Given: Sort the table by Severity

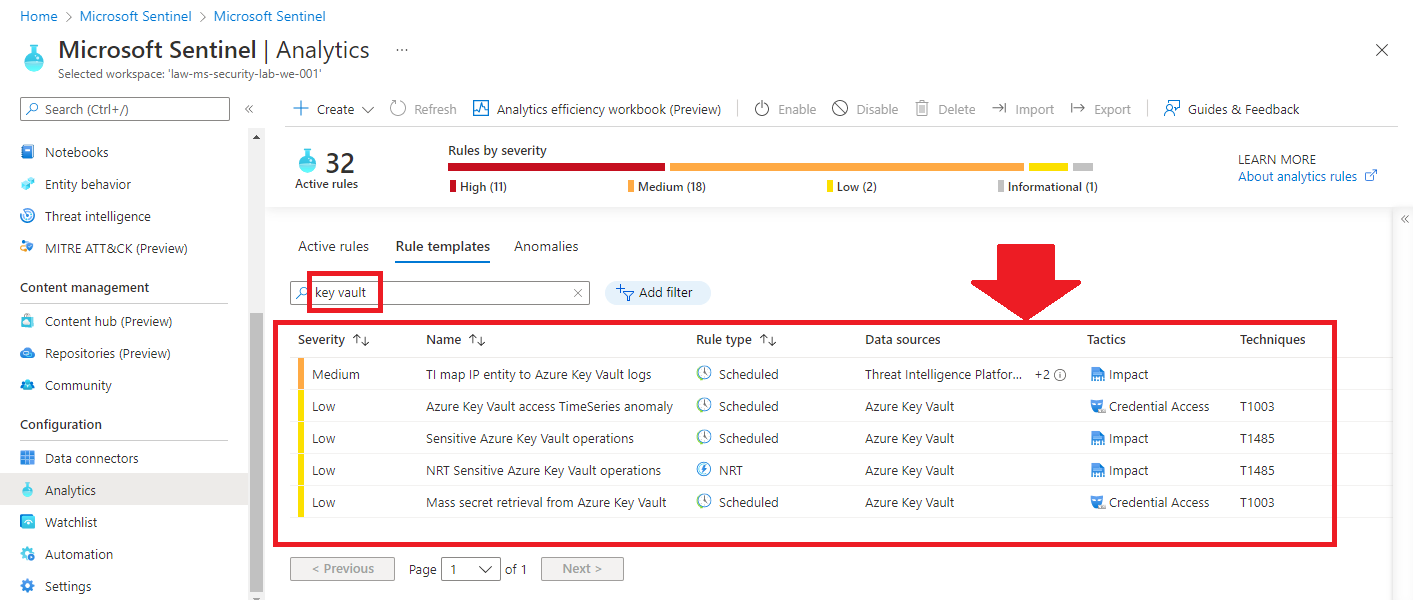Looking at the screenshot, I should 334,340.
